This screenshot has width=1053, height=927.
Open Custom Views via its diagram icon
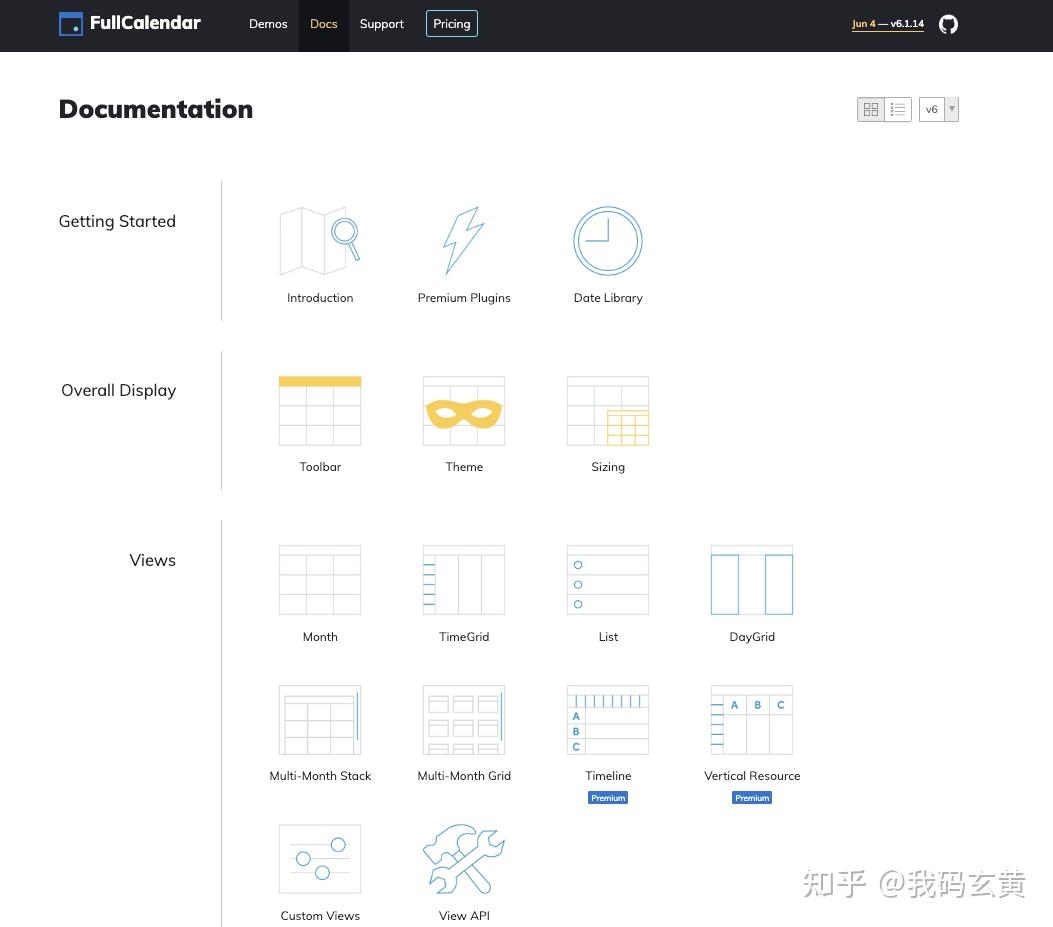(320, 858)
